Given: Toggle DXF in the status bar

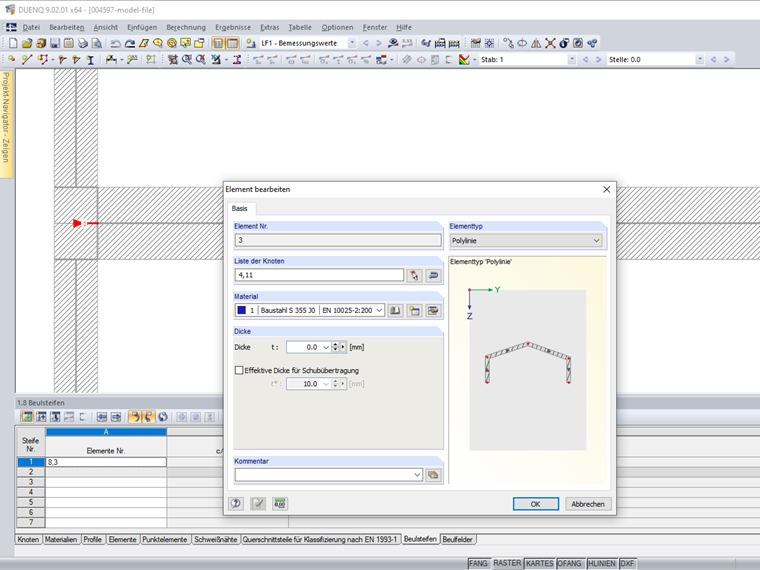Looking at the screenshot, I should coord(627,563).
